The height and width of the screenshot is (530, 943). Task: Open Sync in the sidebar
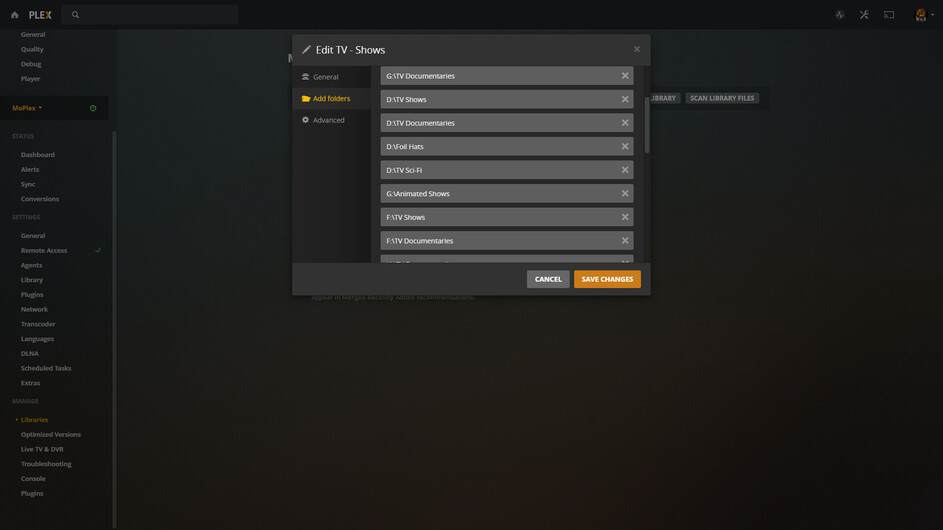click(x=28, y=184)
